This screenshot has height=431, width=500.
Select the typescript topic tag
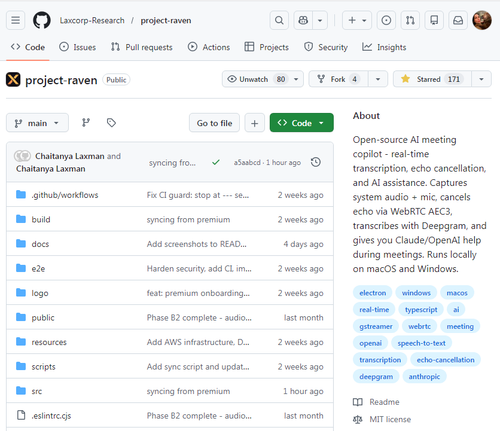tap(421, 309)
